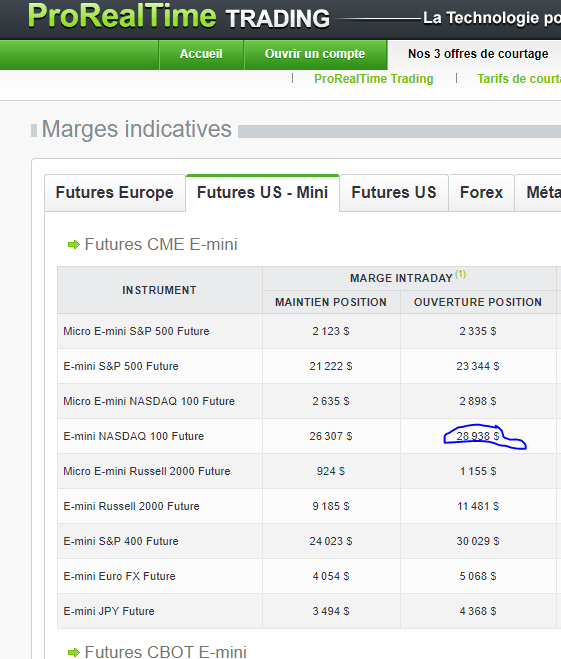This screenshot has width=561, height=659.
Task: Click the 4 054 $ maintenance margin value
Action: pyautogui.click(x=331, y=576)
